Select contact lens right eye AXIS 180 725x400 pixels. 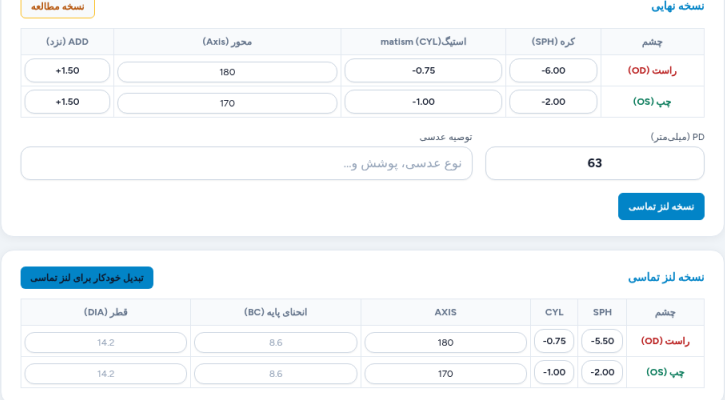(x=445, y=343)
